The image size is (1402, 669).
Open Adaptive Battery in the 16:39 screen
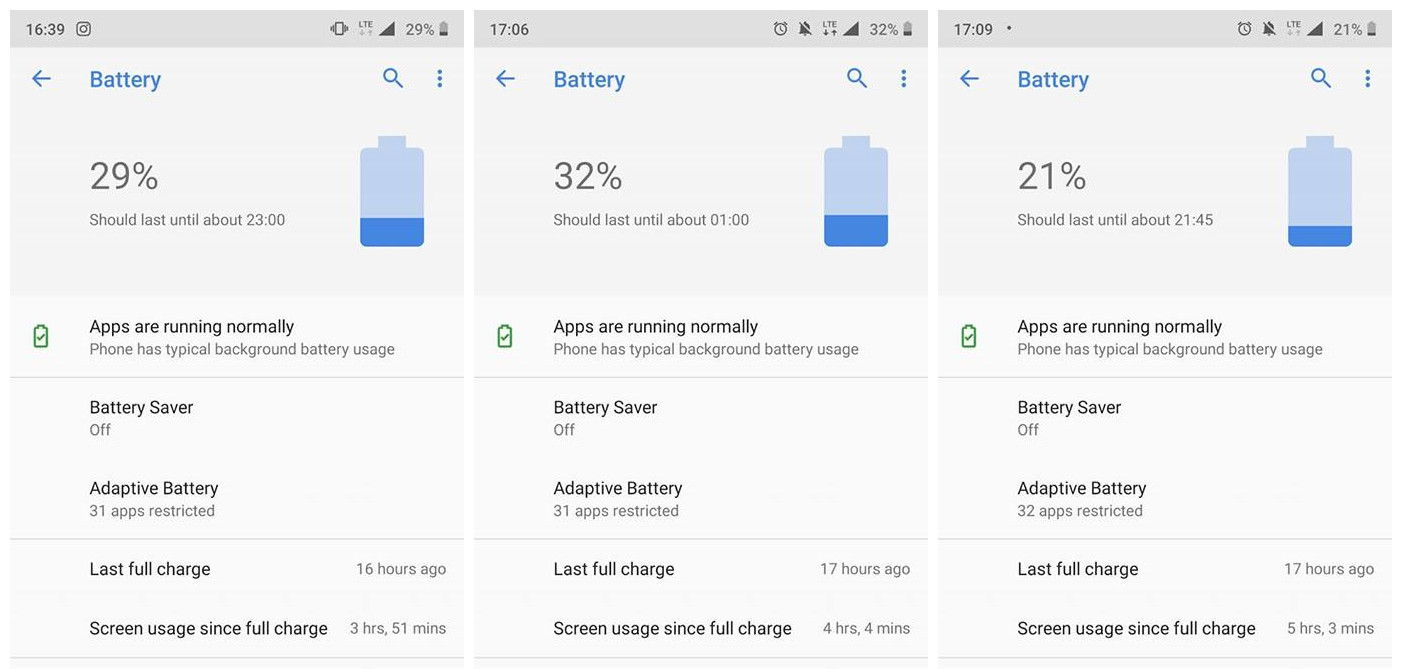(x=237, y=499)
